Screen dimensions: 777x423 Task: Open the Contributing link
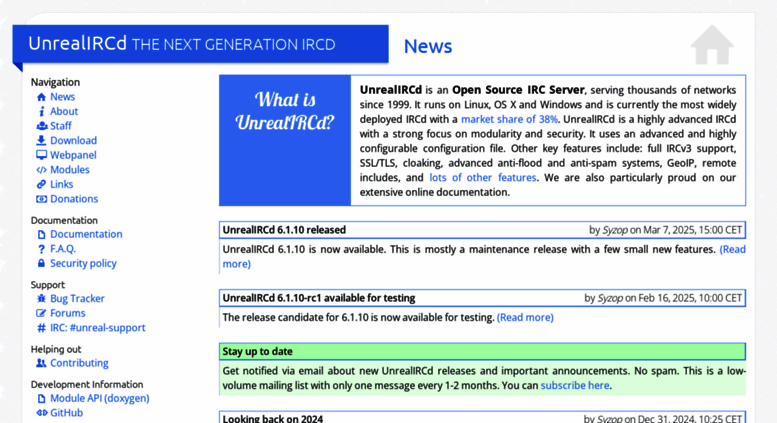pos(79,363)
